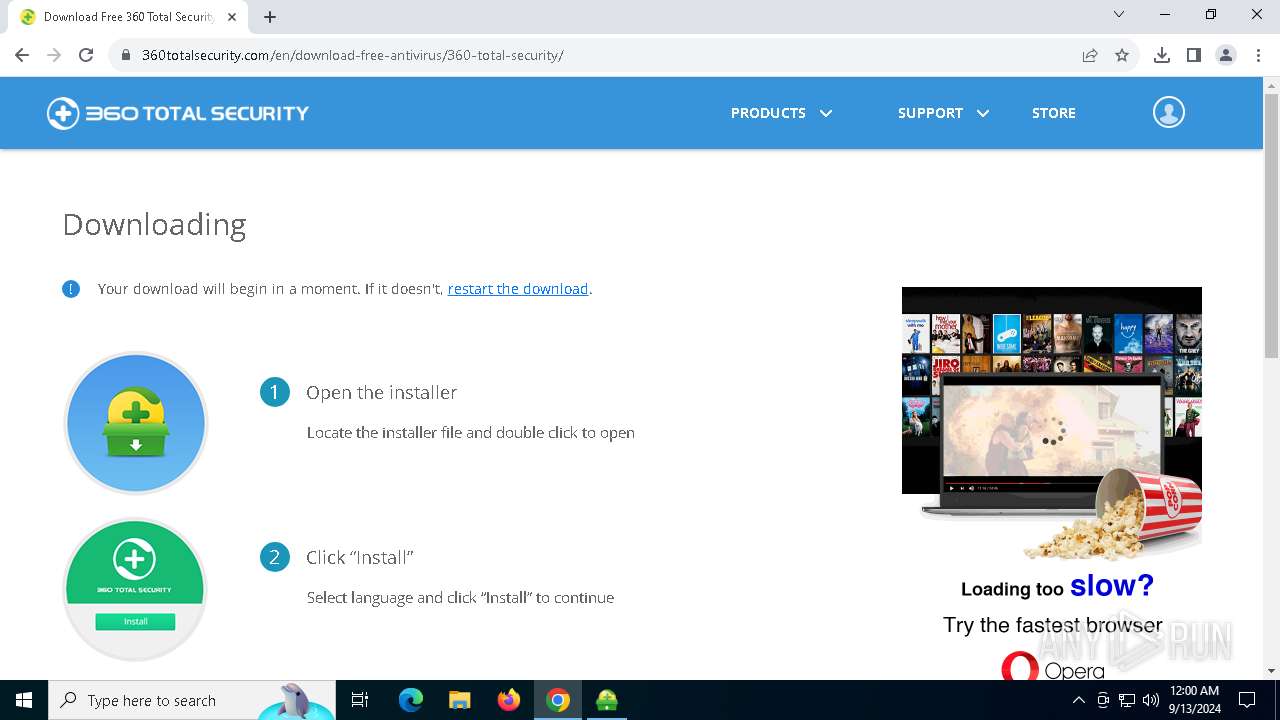Click the page vertical scrollbar
The width and height of the screenshot is (1280, 720).
click(x=1271, y=226)
